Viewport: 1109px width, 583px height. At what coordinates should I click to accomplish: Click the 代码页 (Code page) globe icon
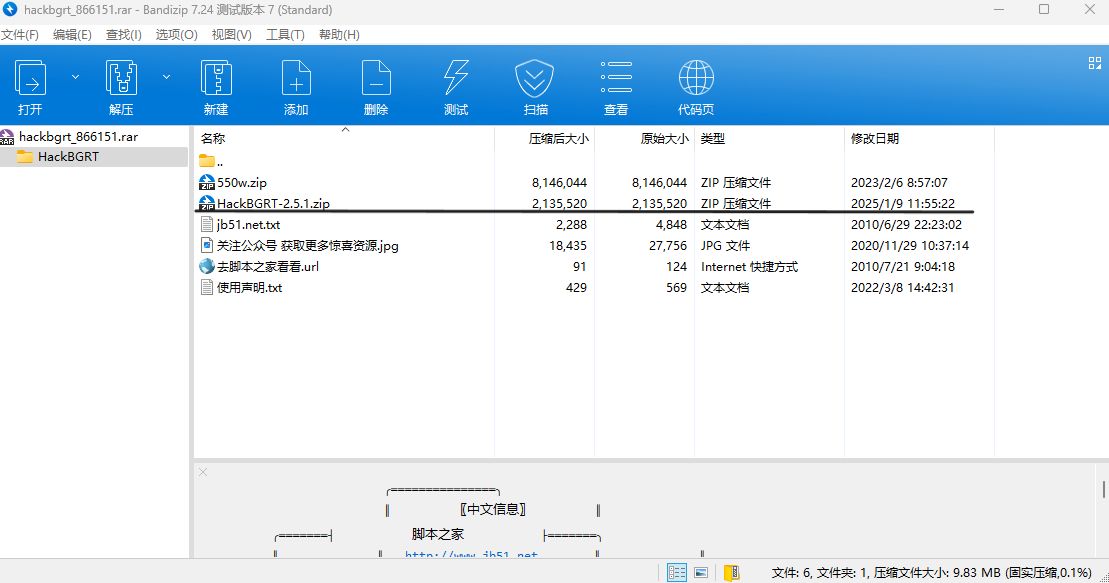pyautogui.click(x=696, y=78)
